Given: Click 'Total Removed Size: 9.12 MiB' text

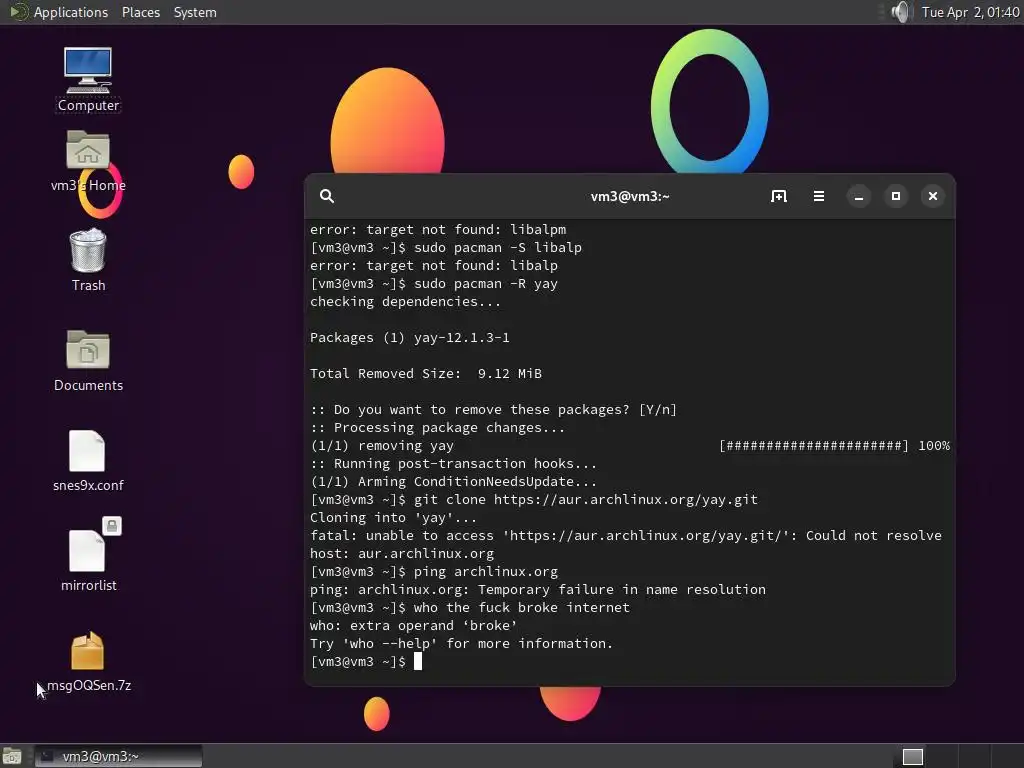Looking at the screenshot, I should click(426, 374).
